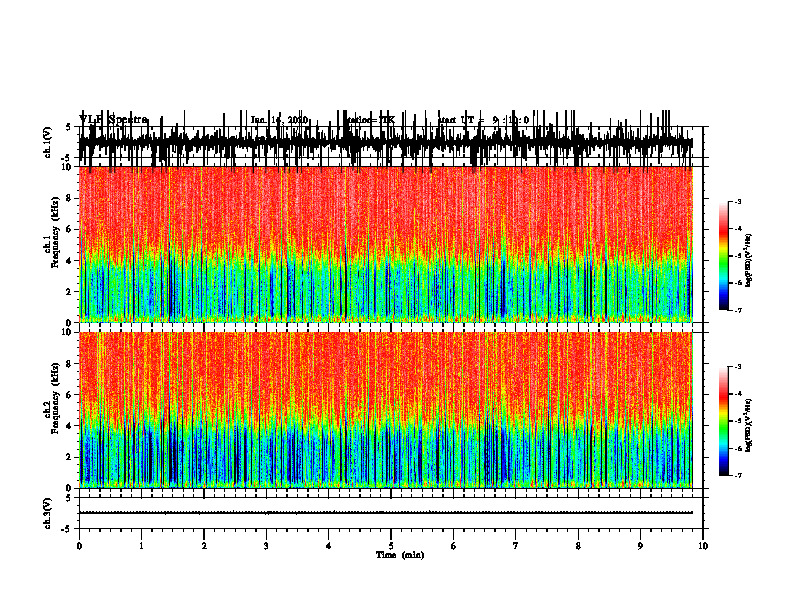Click time axis tick label 1
Image resolution: width=792 pixels, height=612 pixels.
pyautogui.click(x=141, y=546)
